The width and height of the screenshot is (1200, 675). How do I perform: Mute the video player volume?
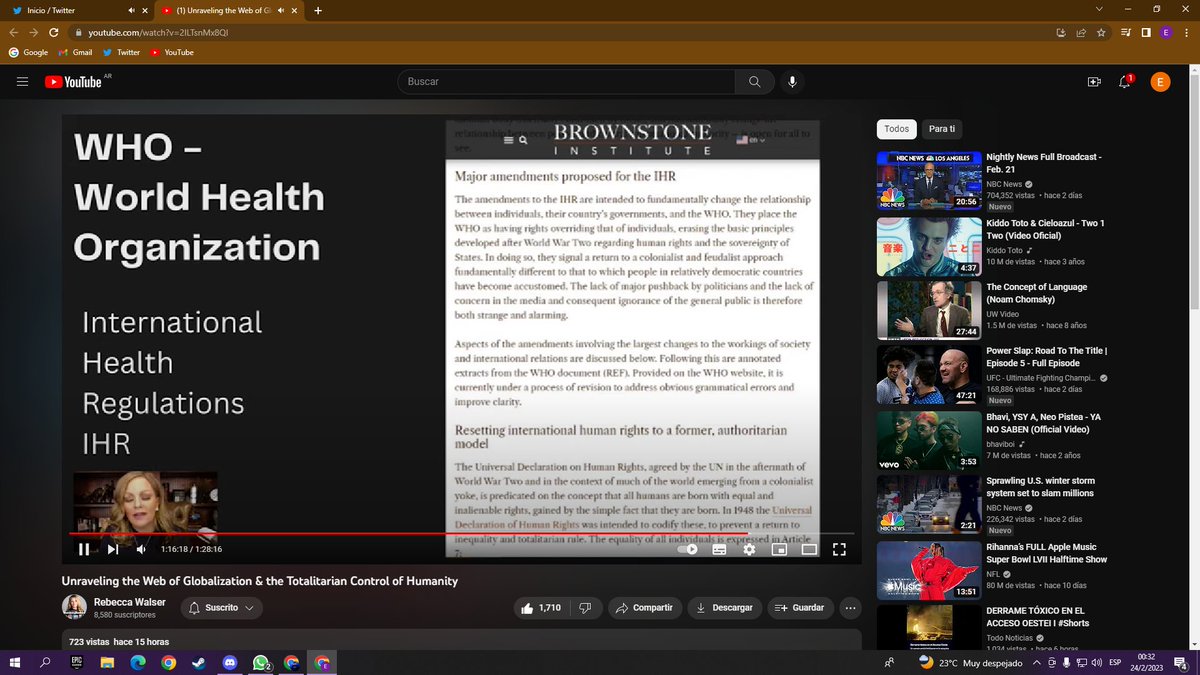click(x=141, y=548)
